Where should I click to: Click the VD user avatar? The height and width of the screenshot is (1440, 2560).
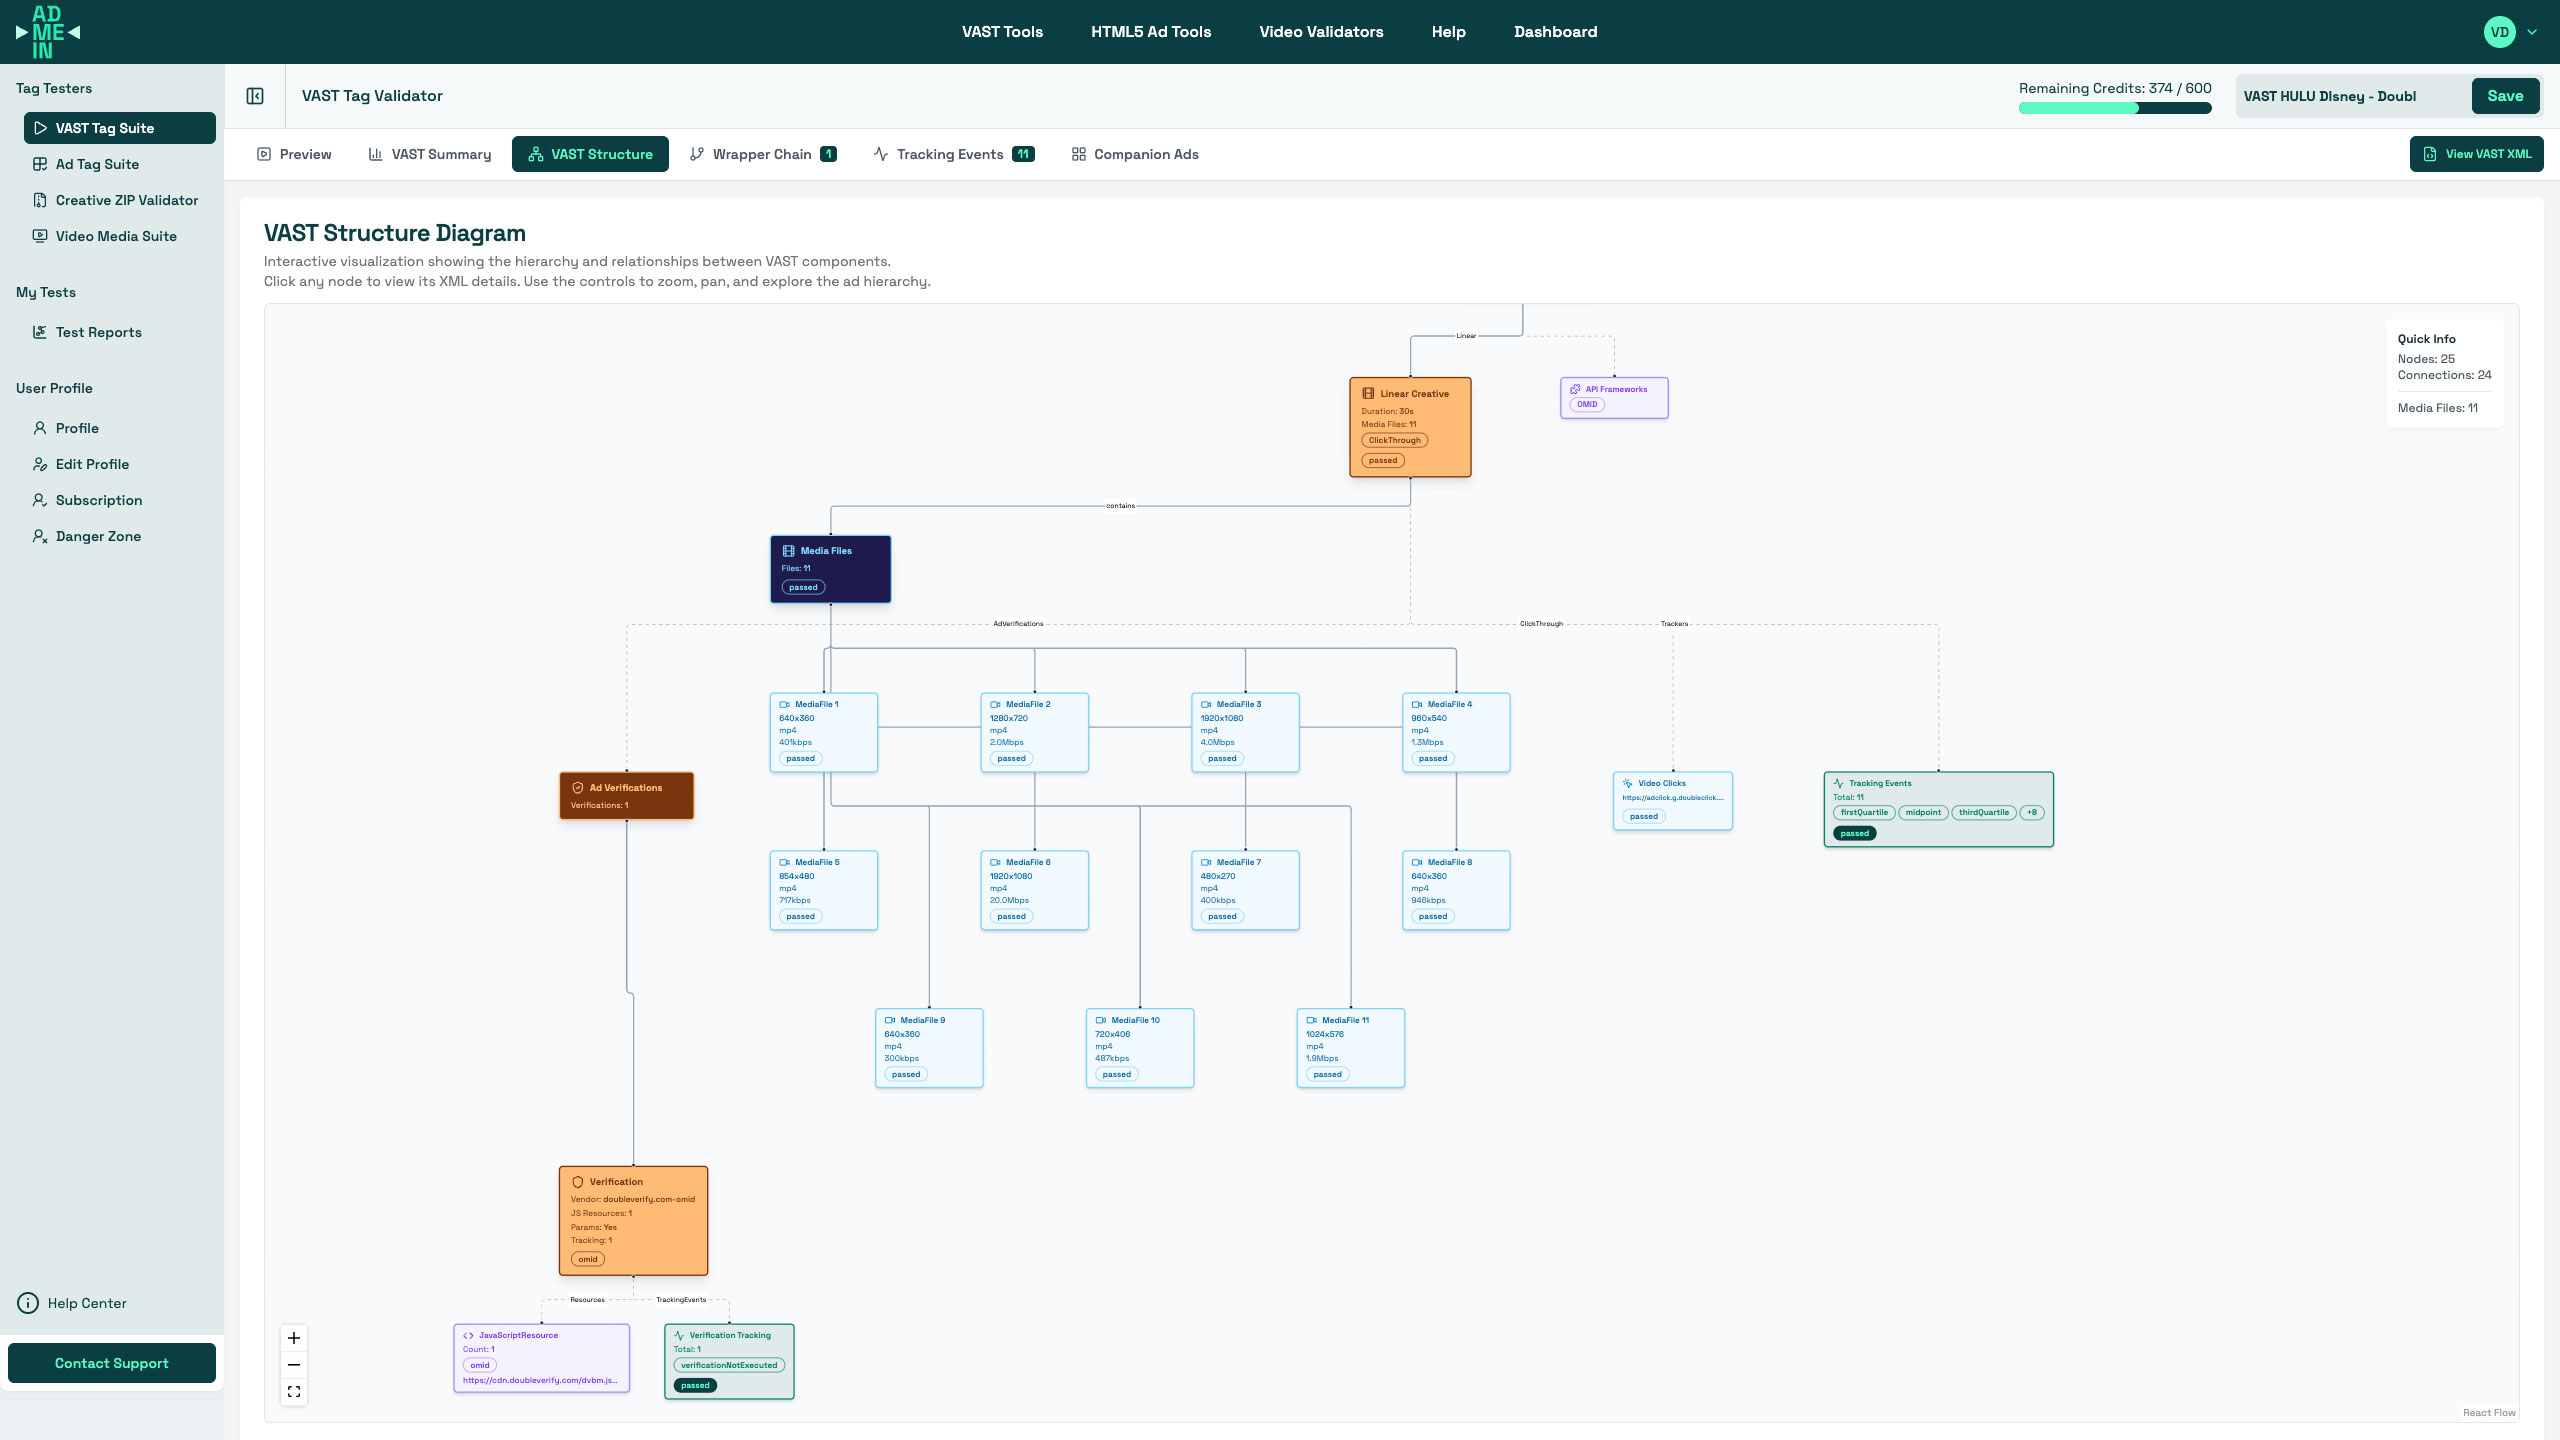pyautogui.click(x=2499, y=32)
